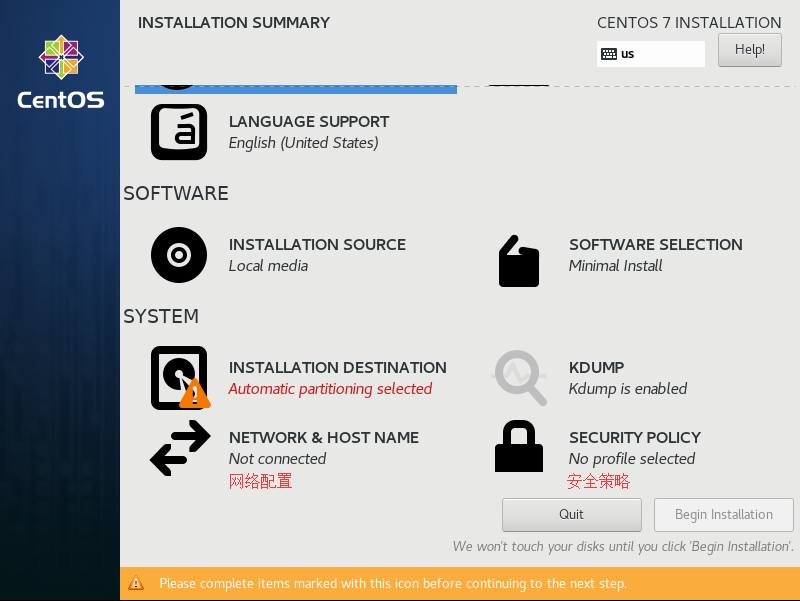Click 'Not connected' status text
800x601 pixels.
coord(277,459)
